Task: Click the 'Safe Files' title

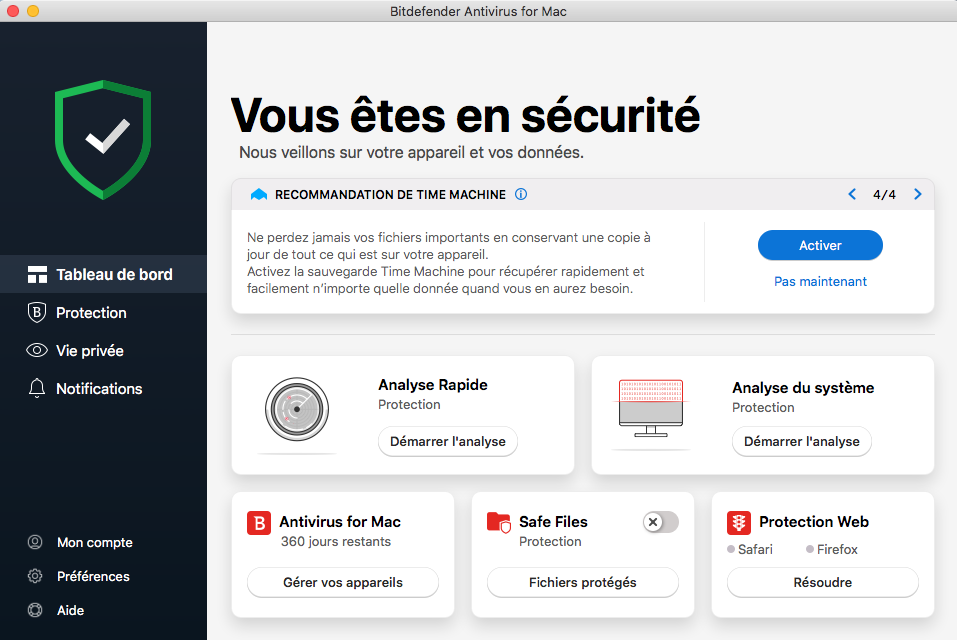Action: tap(553, 522)
